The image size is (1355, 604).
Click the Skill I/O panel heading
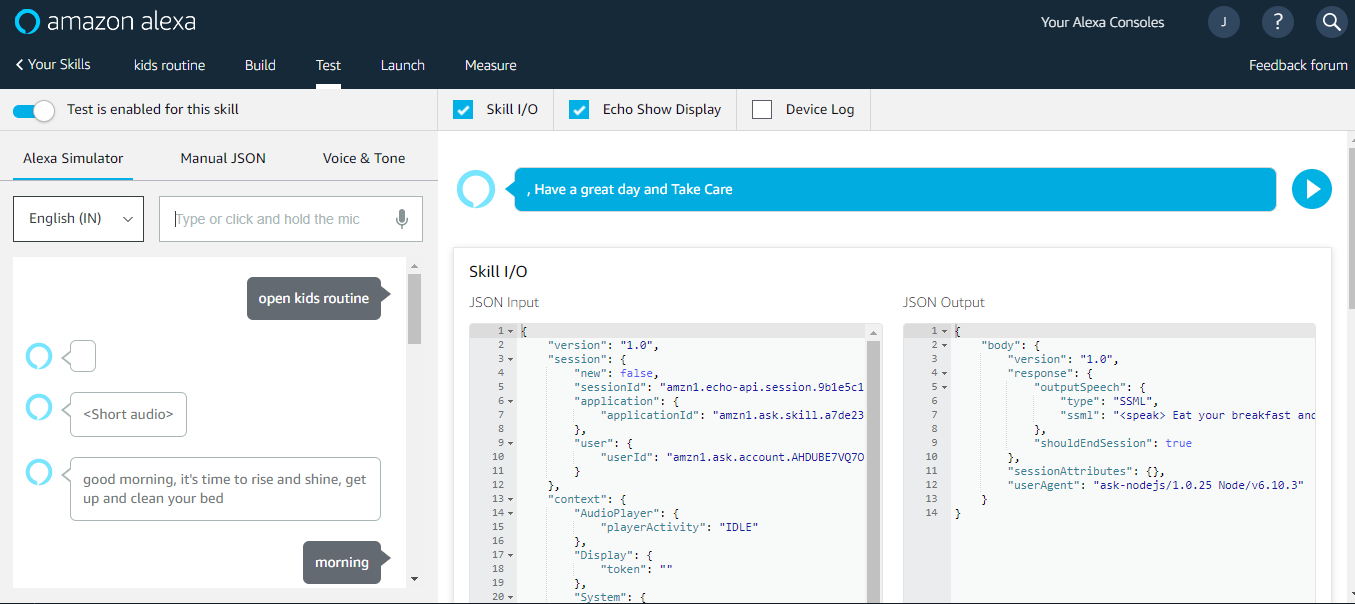click(x=498, y=272)
